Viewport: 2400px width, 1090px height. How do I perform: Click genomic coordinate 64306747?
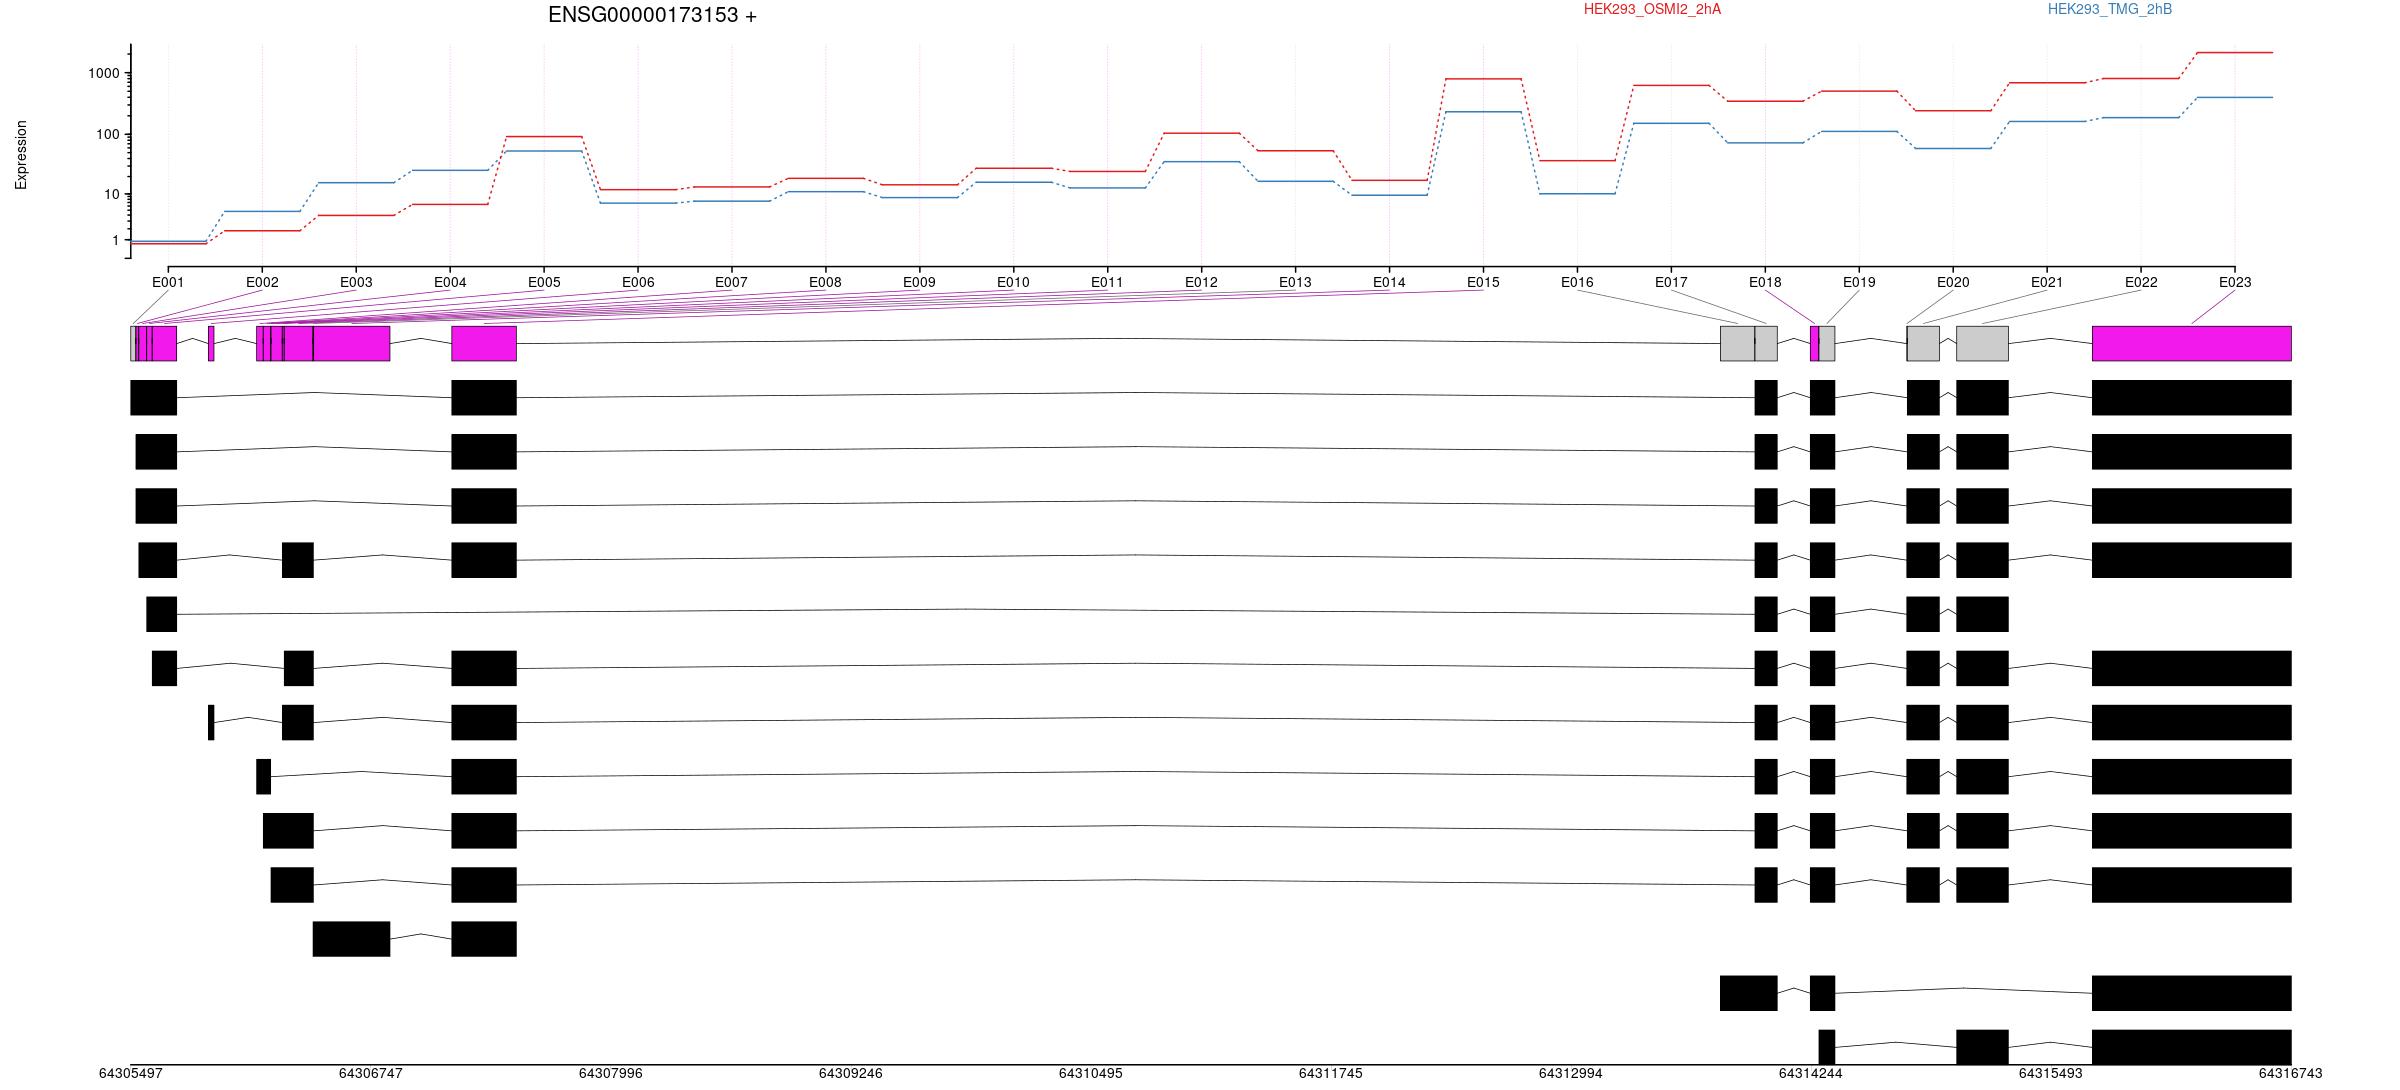pyautogui.click(x=371, y=1073)
